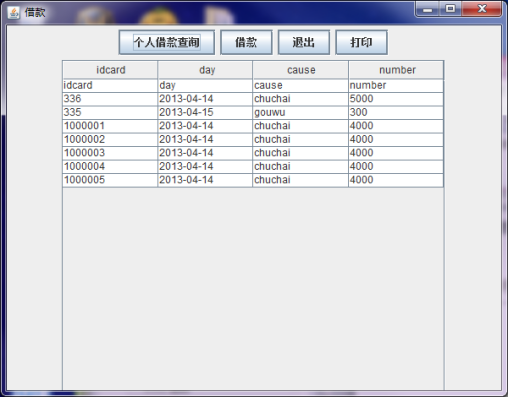
Task: Open the 借款 button
Action: [x=246, y=42]
